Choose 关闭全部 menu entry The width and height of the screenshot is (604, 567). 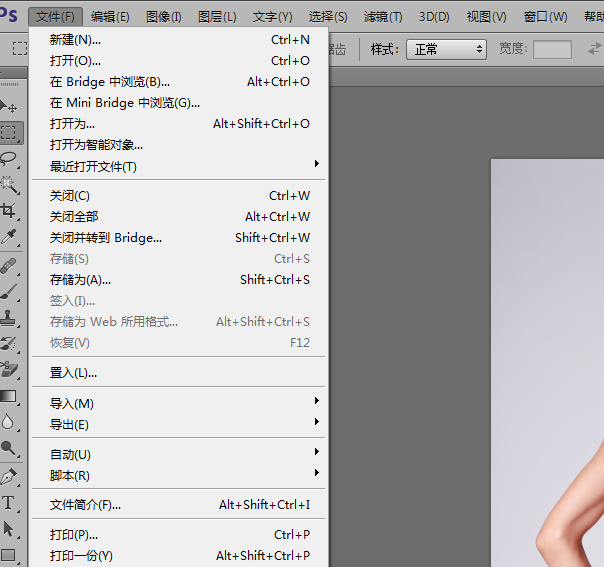click(179, 217)
